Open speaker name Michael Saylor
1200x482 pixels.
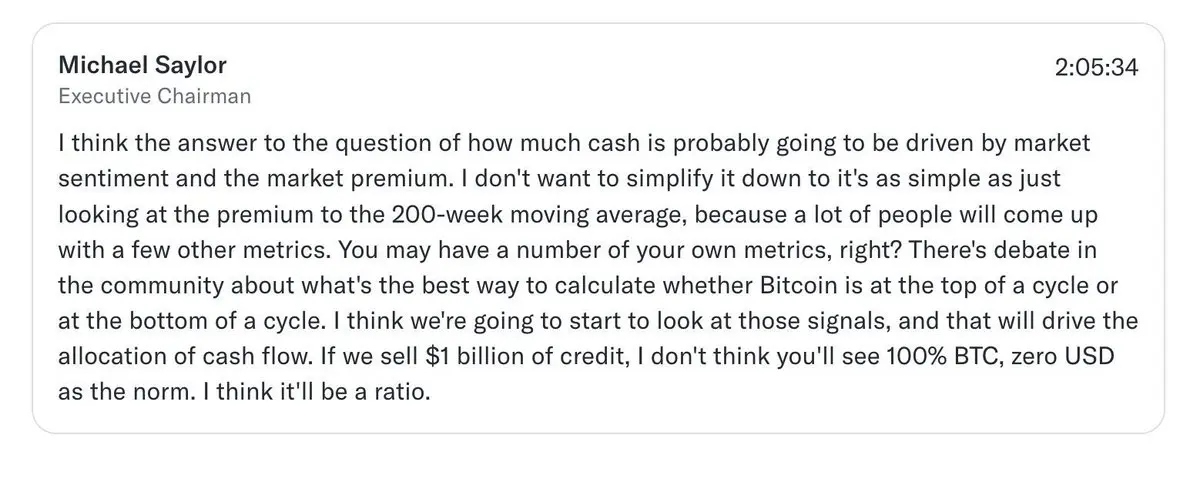point(142,66)
